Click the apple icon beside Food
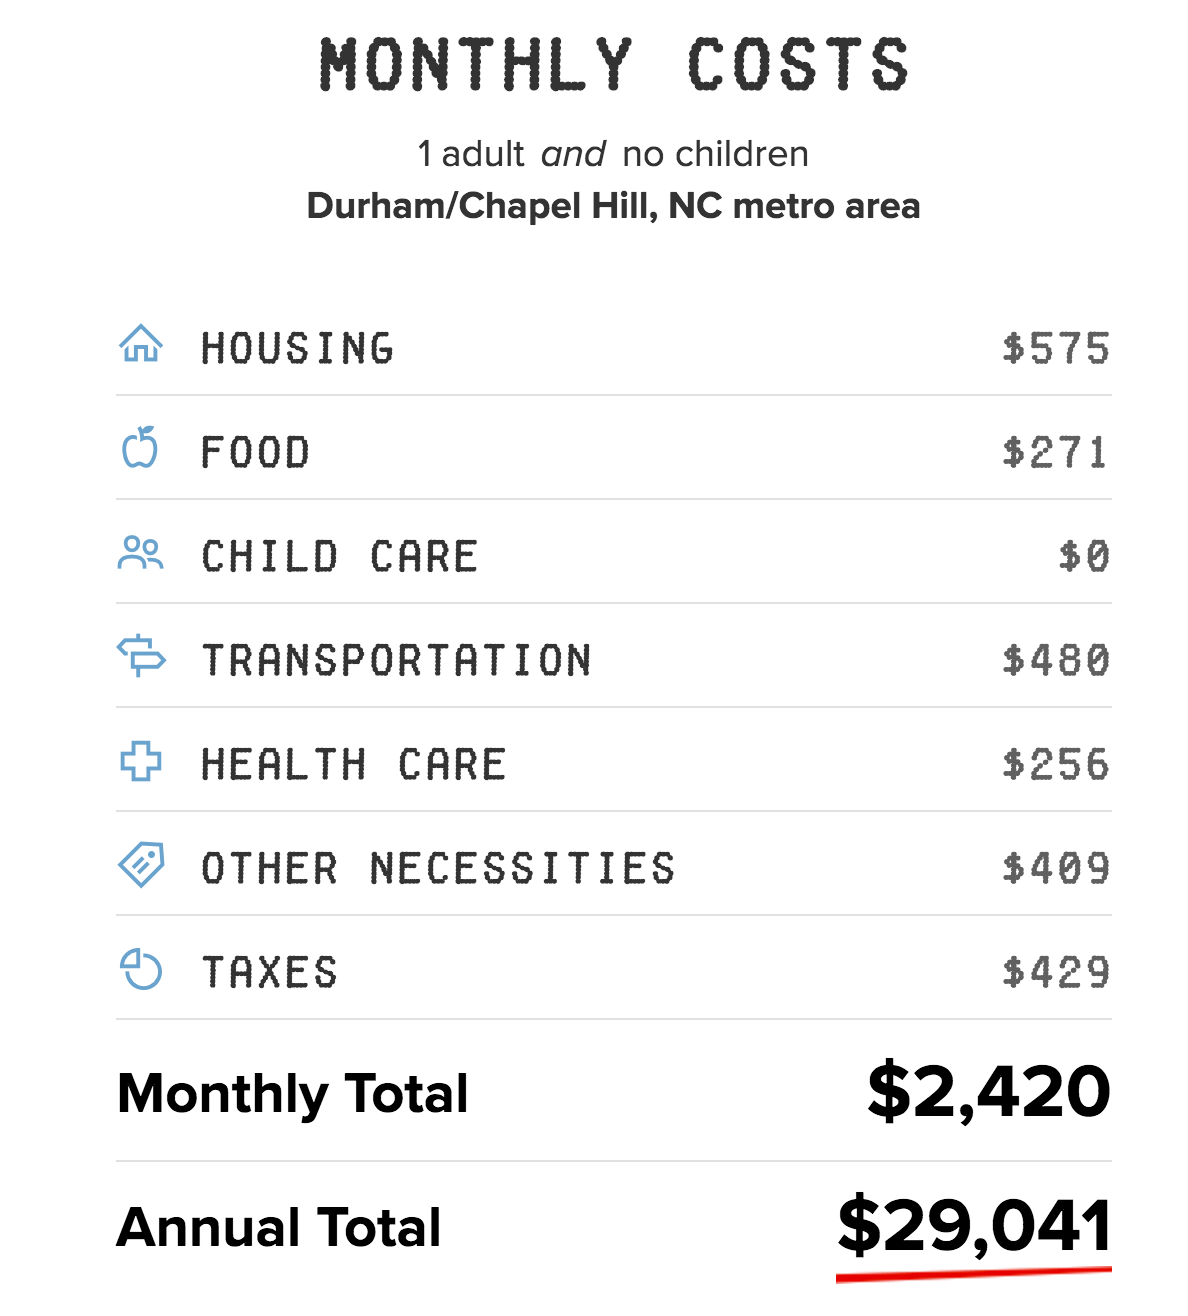Viewport: 1188px width, 1316px height. [140, 448]
